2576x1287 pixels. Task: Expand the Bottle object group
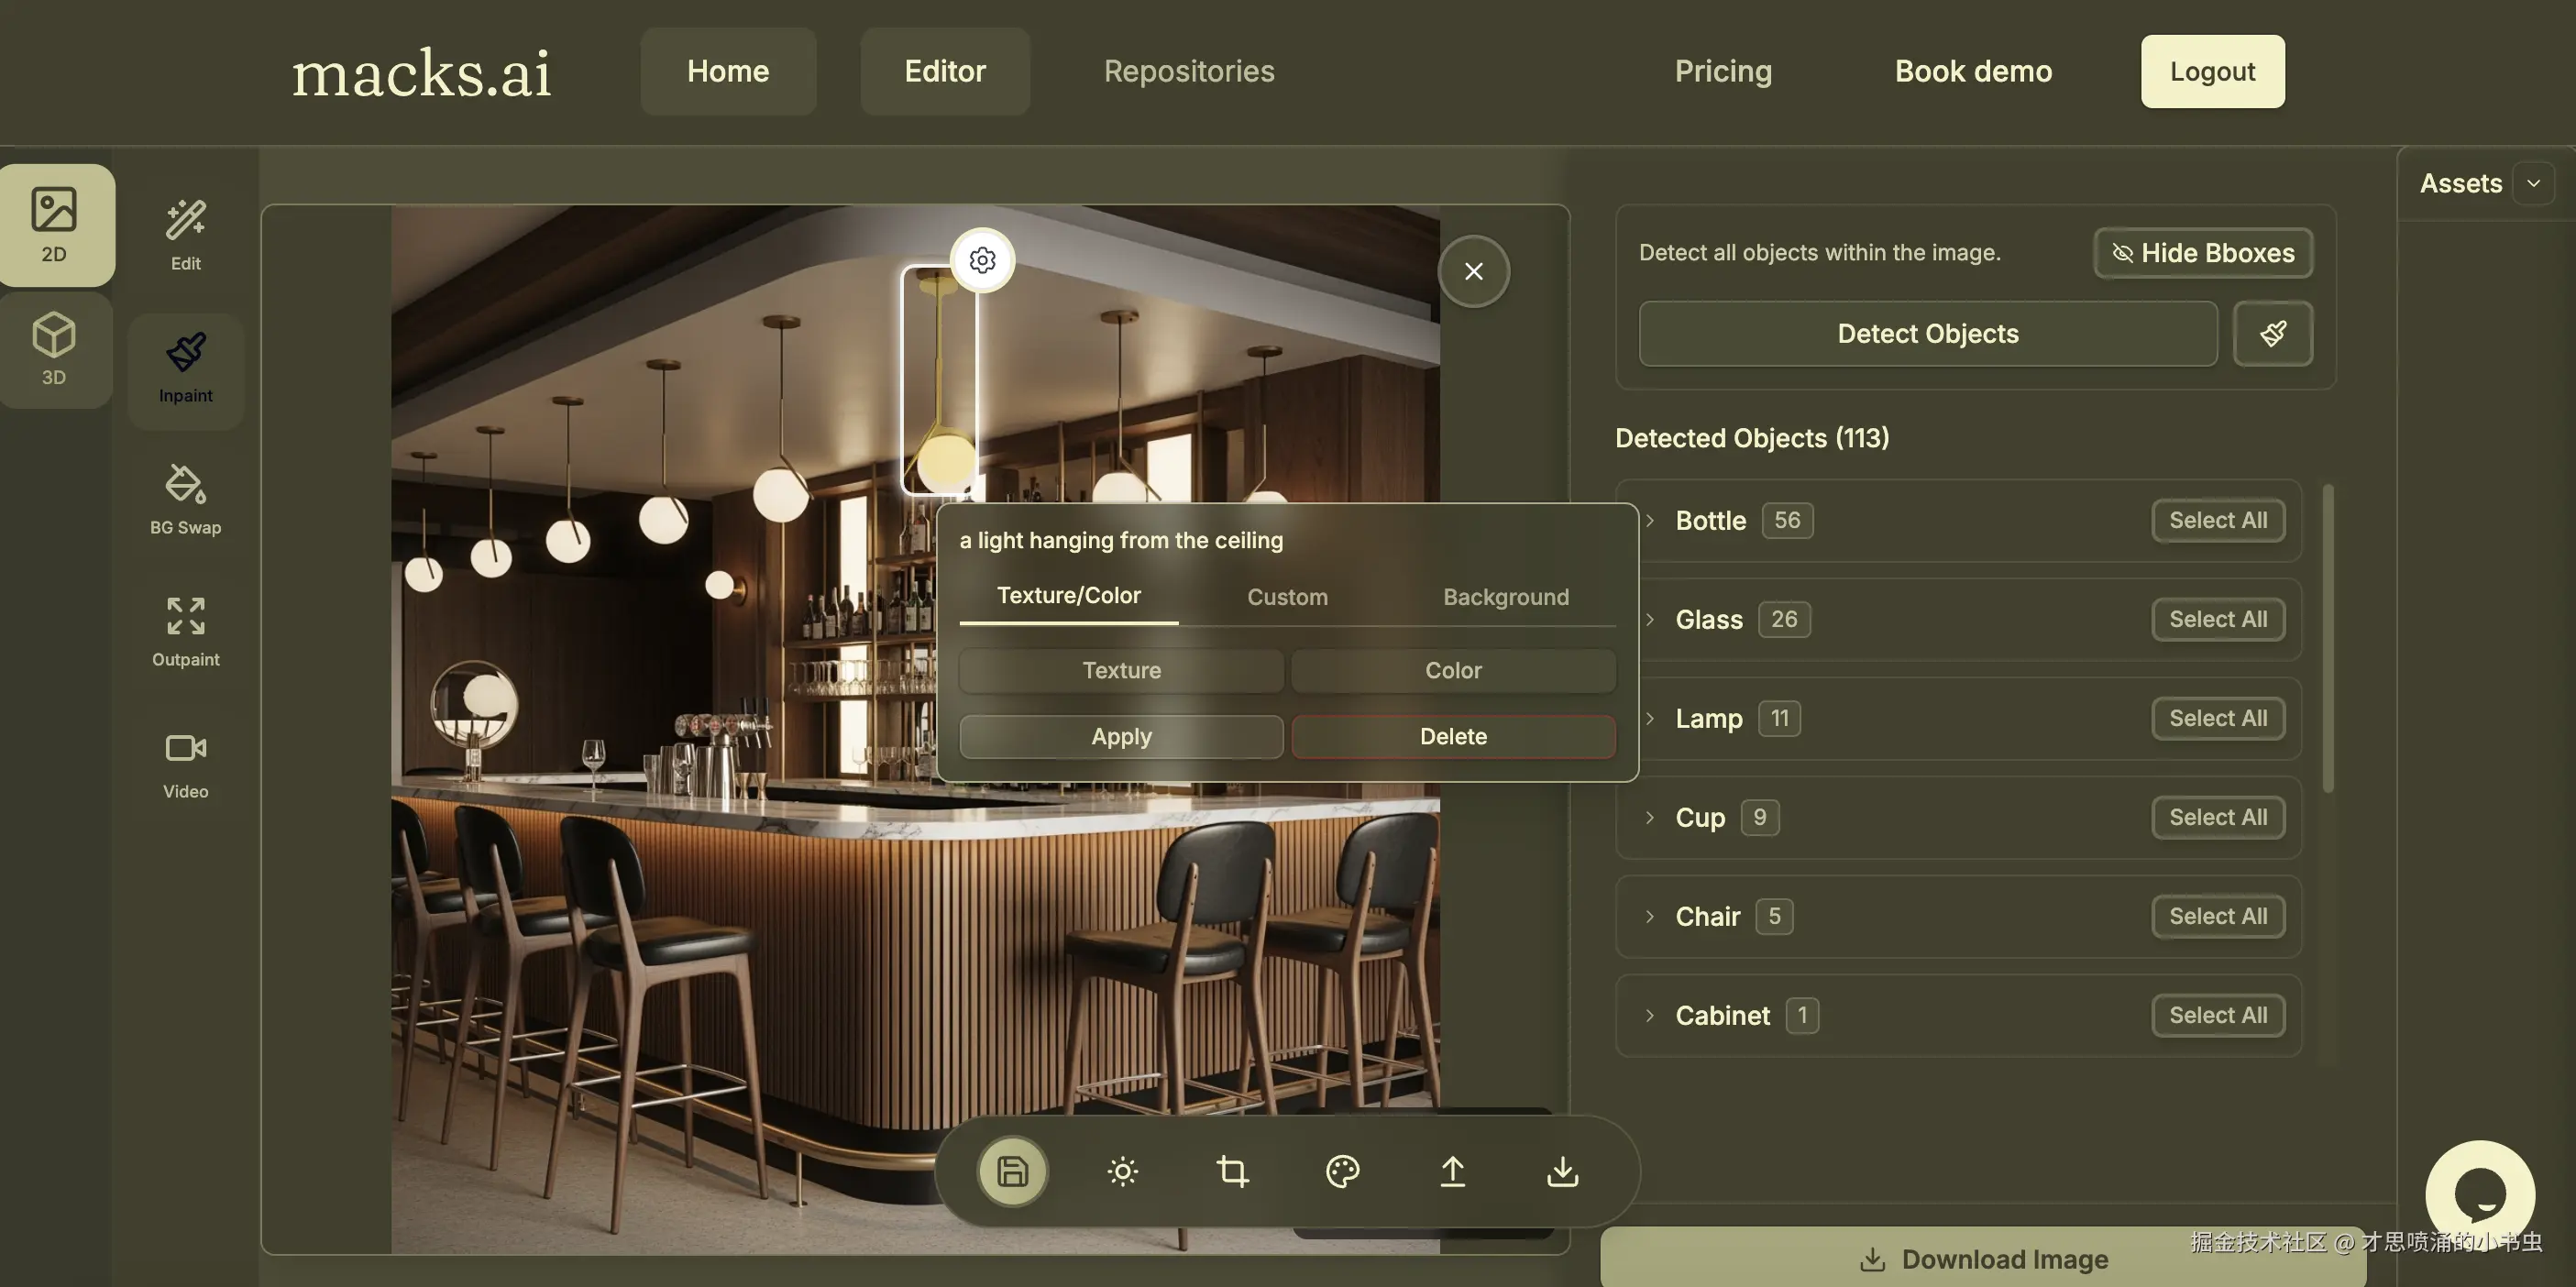point(1650,520)
